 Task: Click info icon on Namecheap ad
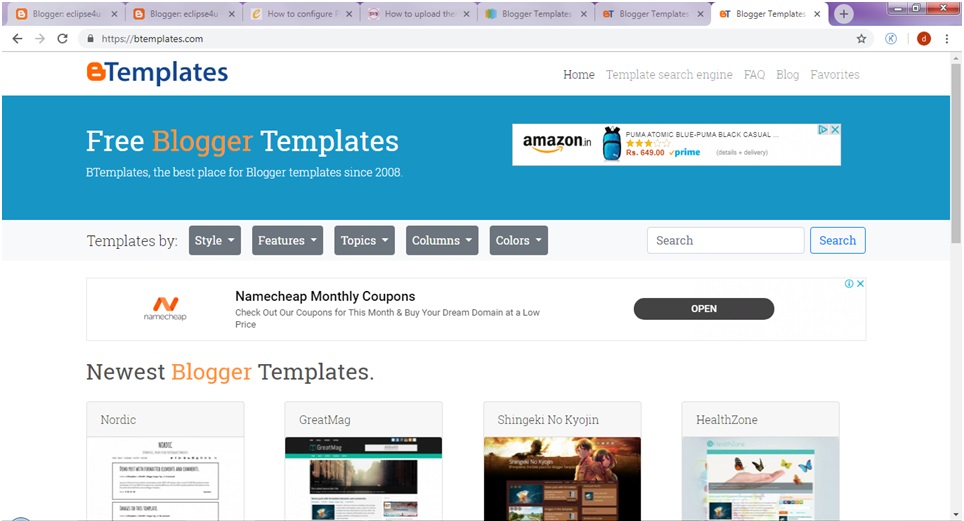(x=849, y=284)
